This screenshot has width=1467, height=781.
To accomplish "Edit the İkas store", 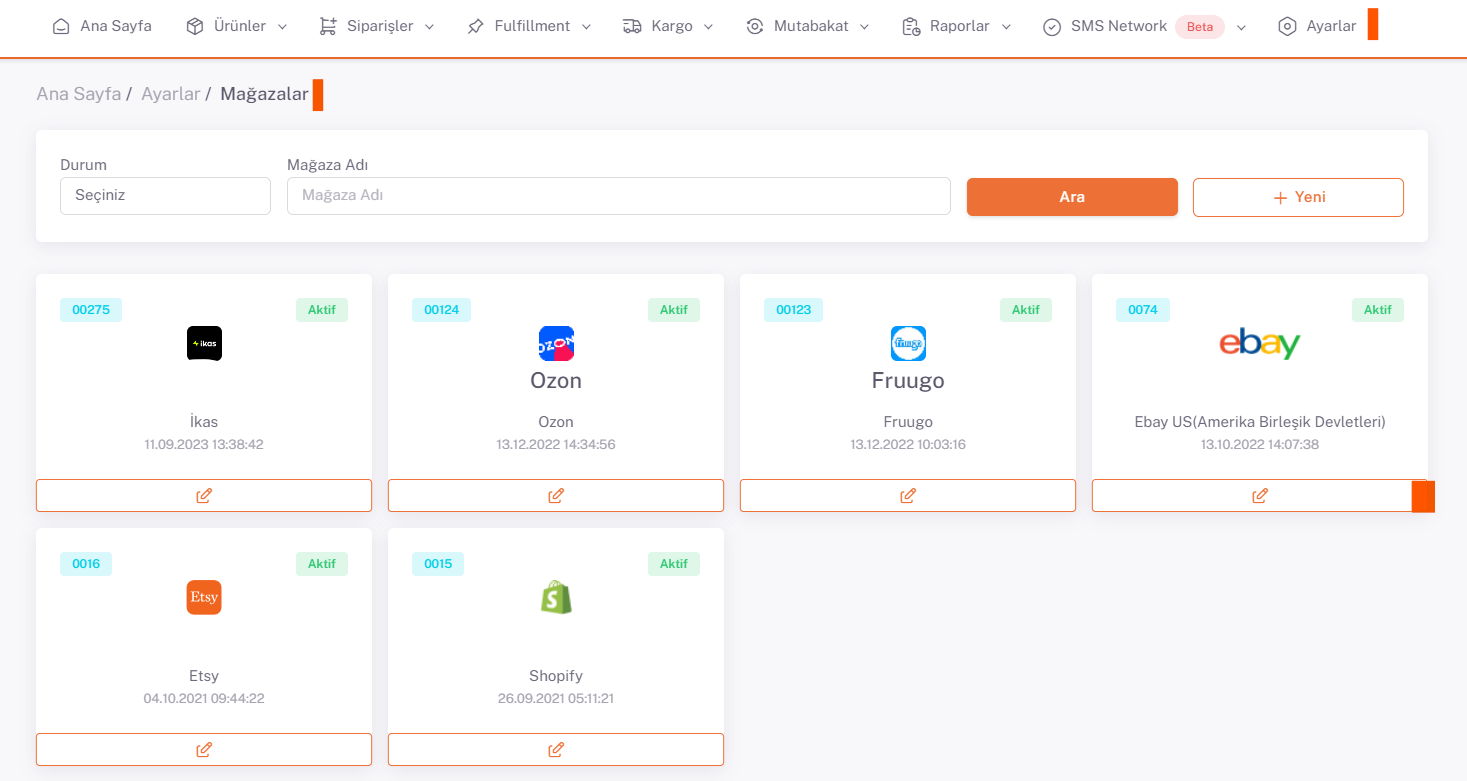I will click(204, 496).
